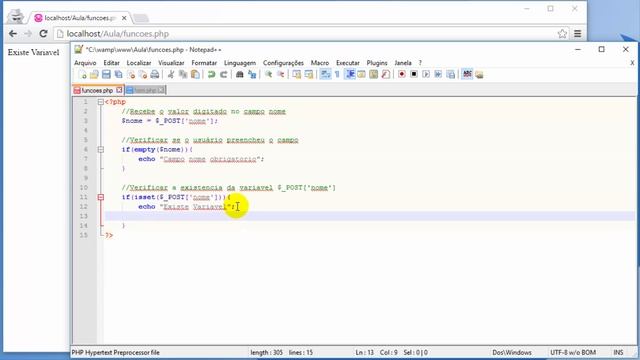
Task: Open the Editar menu
Action: (111, 63)
